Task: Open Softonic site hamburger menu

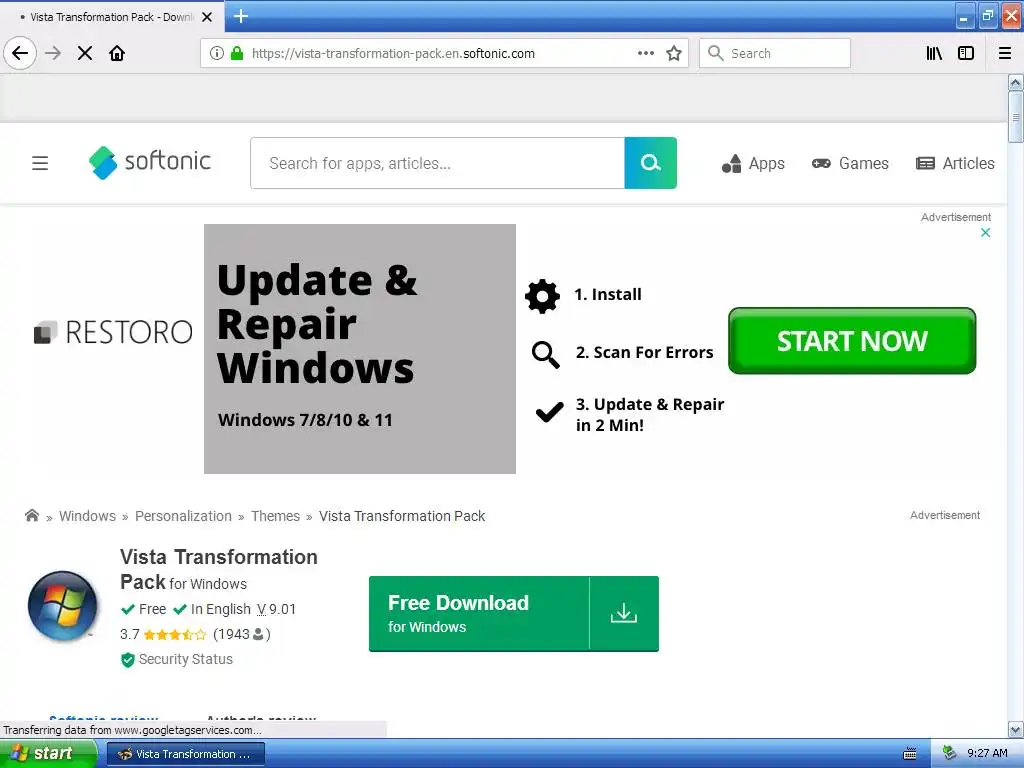Action: pos(40,163)
